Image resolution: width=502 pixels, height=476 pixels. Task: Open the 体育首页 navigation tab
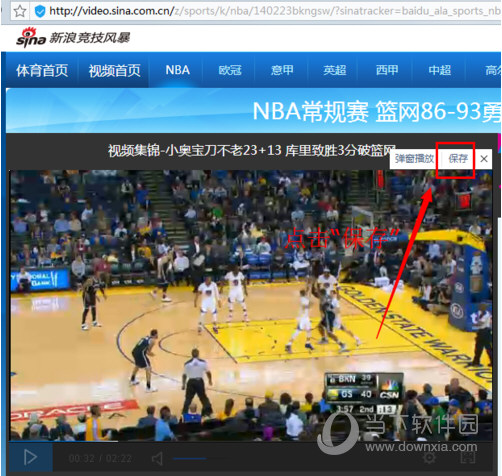point(42,71)
